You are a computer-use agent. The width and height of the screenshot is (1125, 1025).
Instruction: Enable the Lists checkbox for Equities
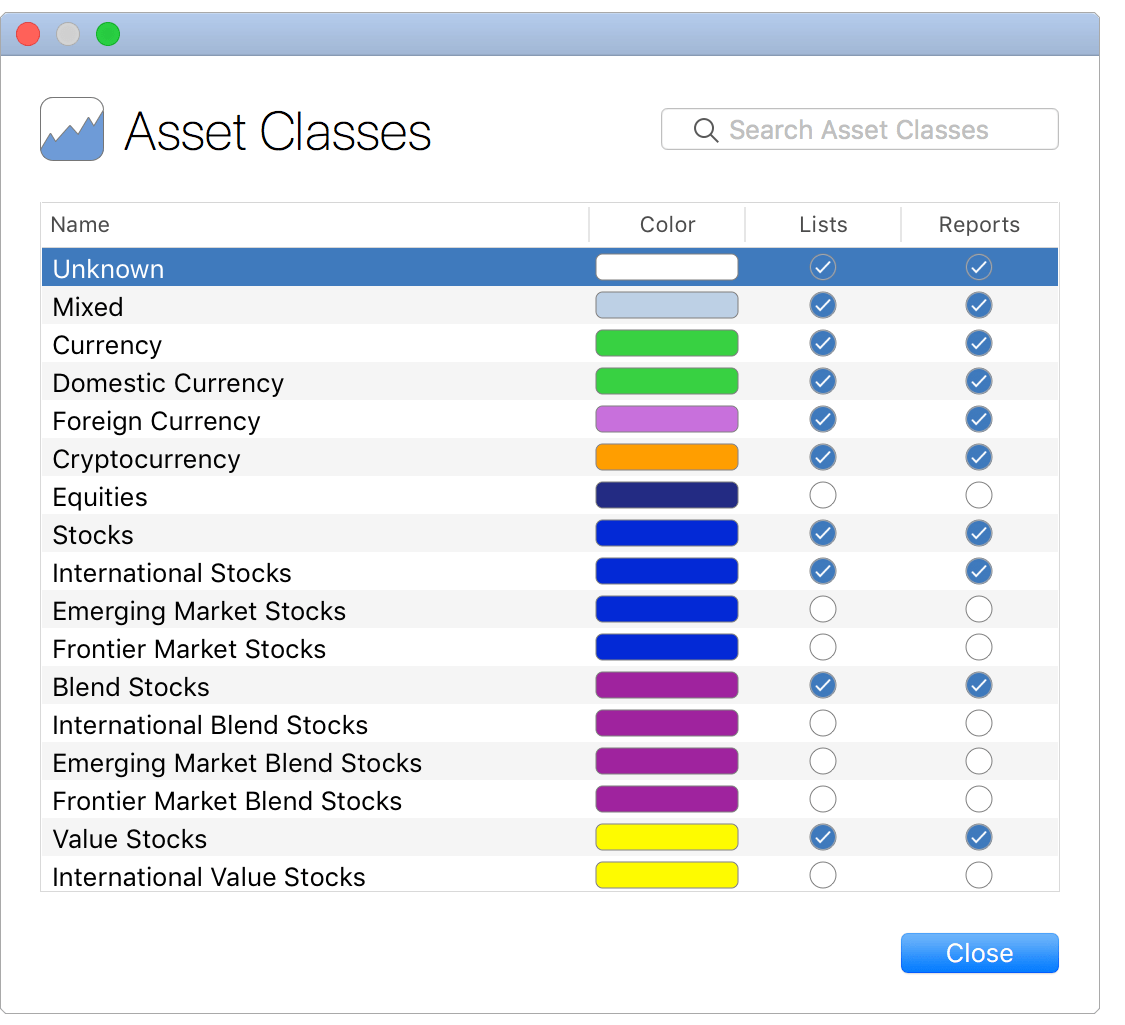822,495
